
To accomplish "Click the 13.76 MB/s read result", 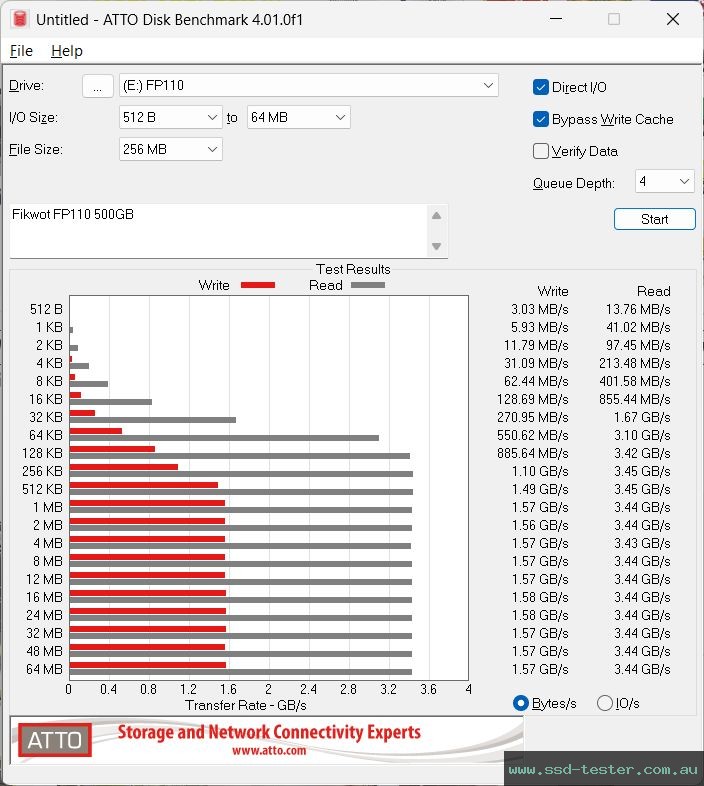I will point(638,309).
